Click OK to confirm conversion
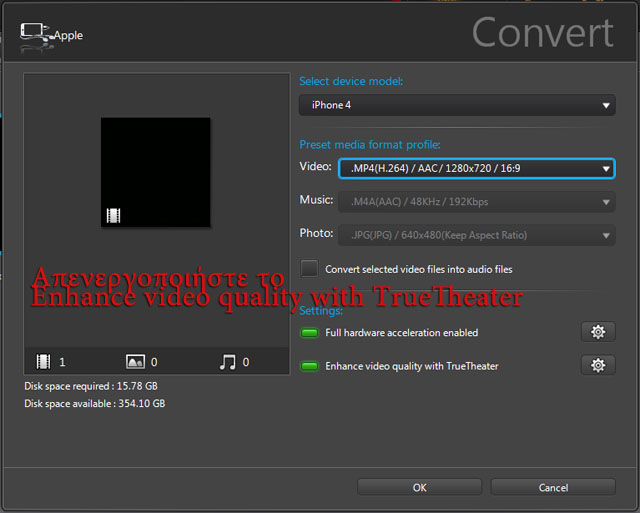This screenshot has width=640, height=513. pos(420,487)
